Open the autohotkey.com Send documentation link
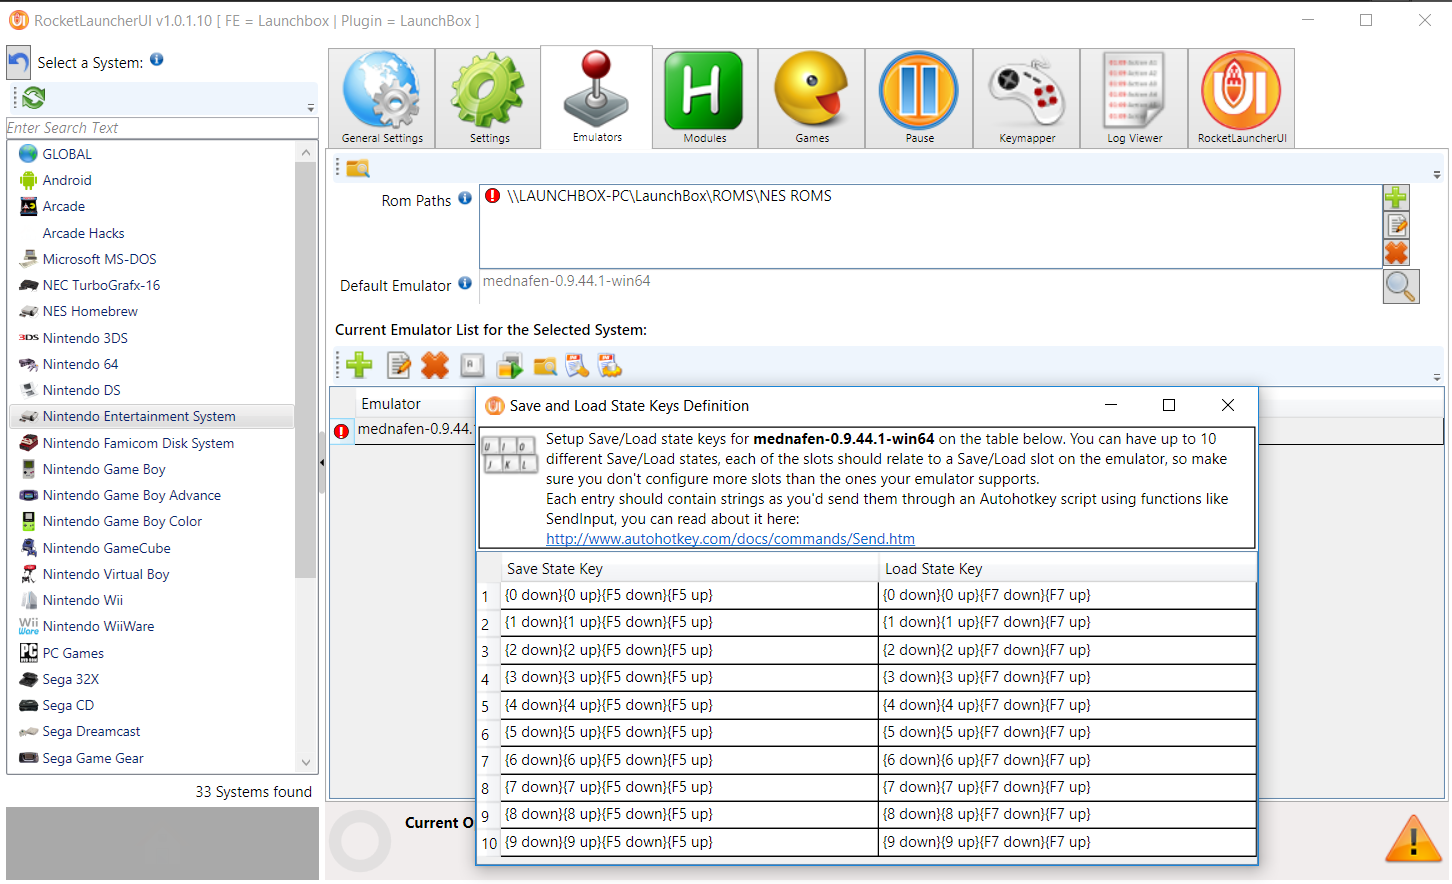The image size is (1452, 884). pyautogui.click(x=730, y=539)
